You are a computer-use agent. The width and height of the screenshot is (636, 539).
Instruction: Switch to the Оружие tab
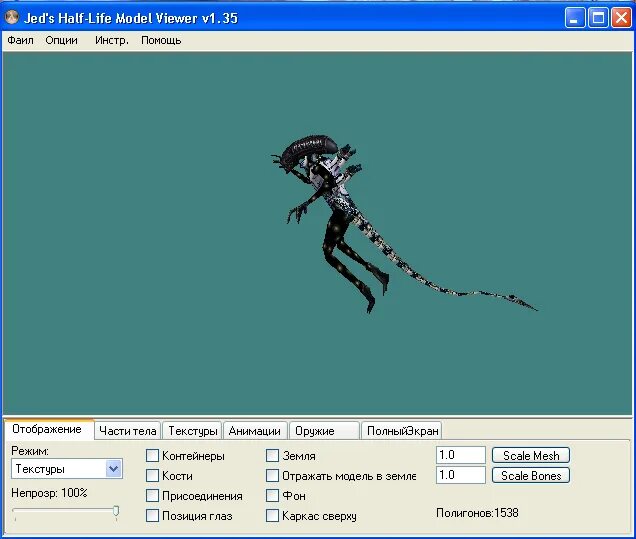click(x=324, y=431)
